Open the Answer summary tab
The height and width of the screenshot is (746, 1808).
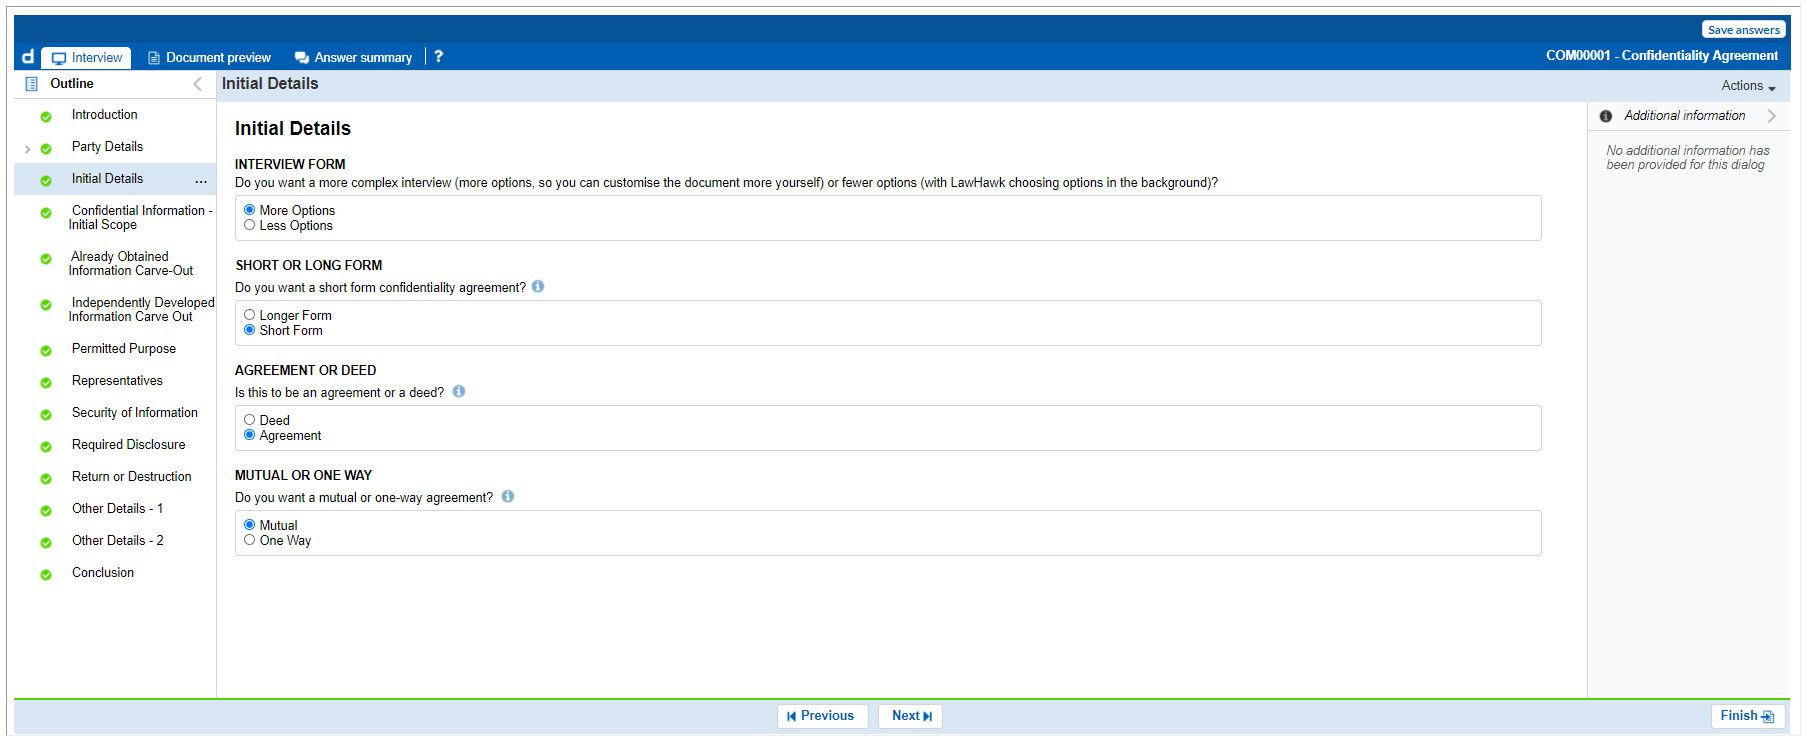(353, 58)
